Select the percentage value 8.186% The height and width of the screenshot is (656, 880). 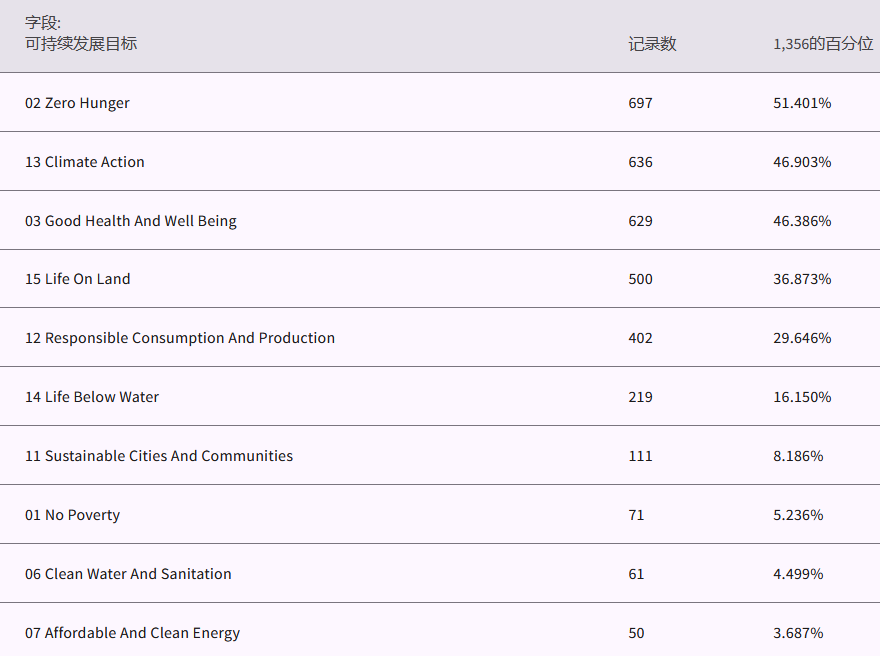(798, 456)
